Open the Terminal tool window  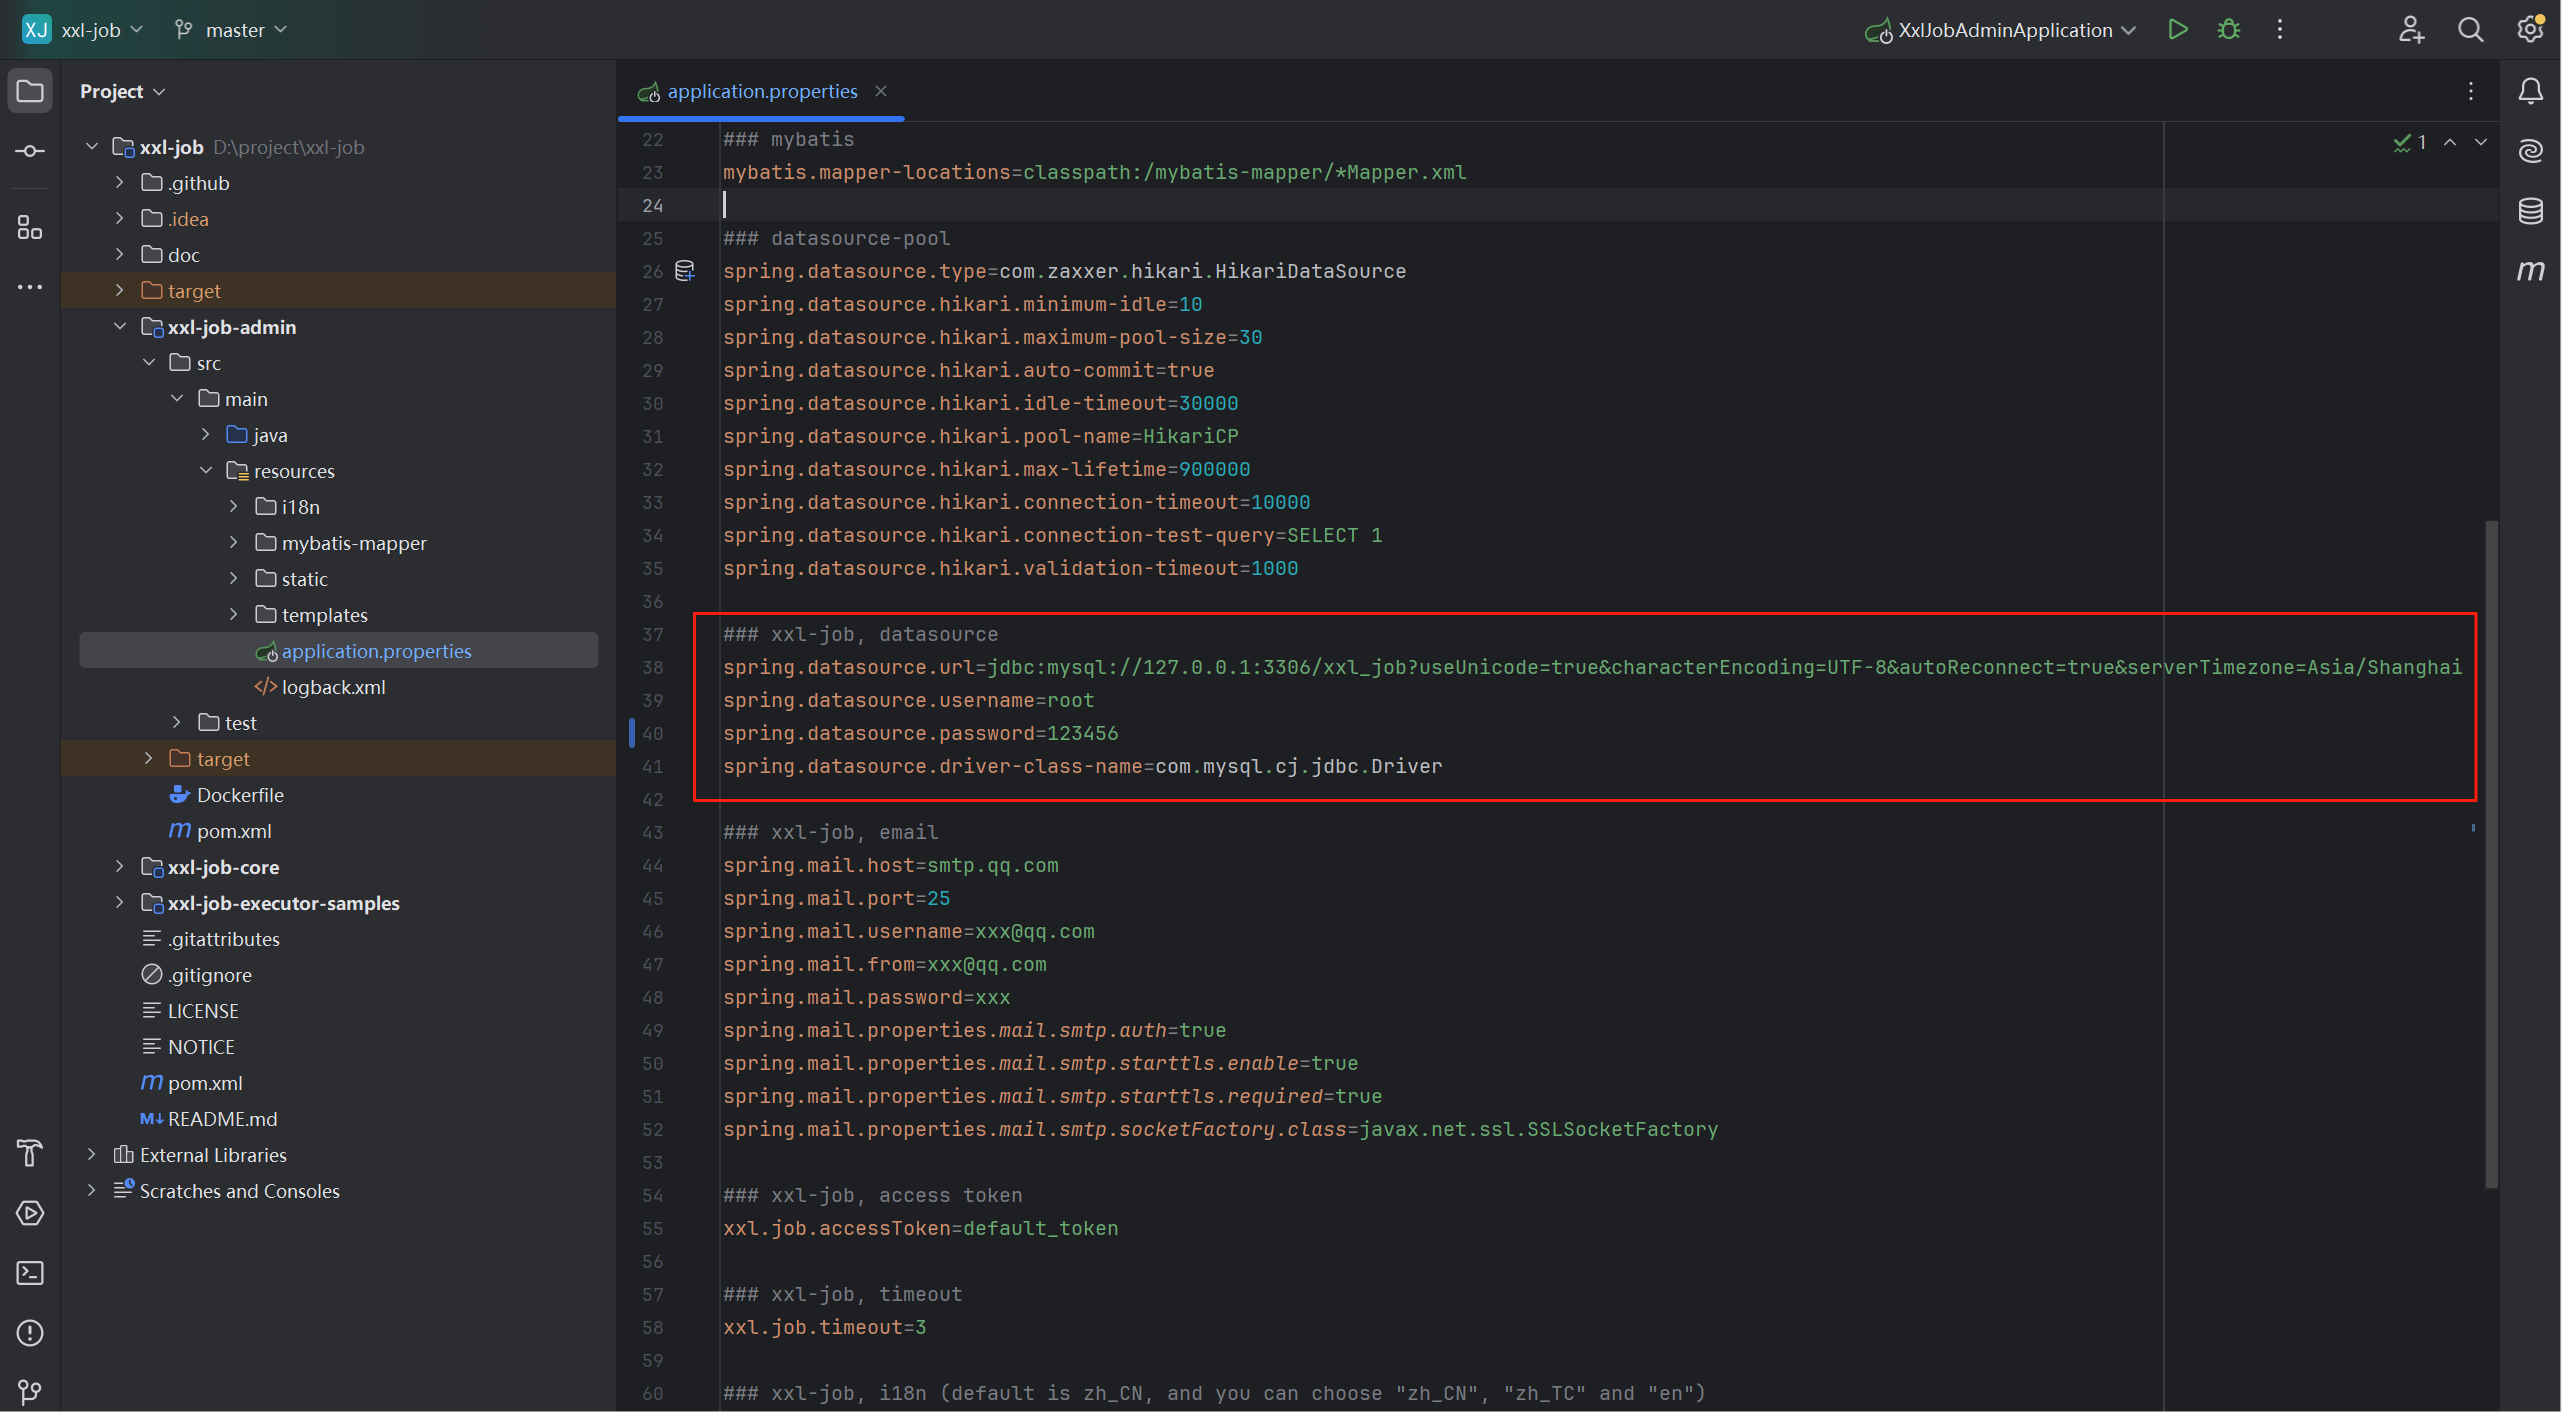(30, 1273)
